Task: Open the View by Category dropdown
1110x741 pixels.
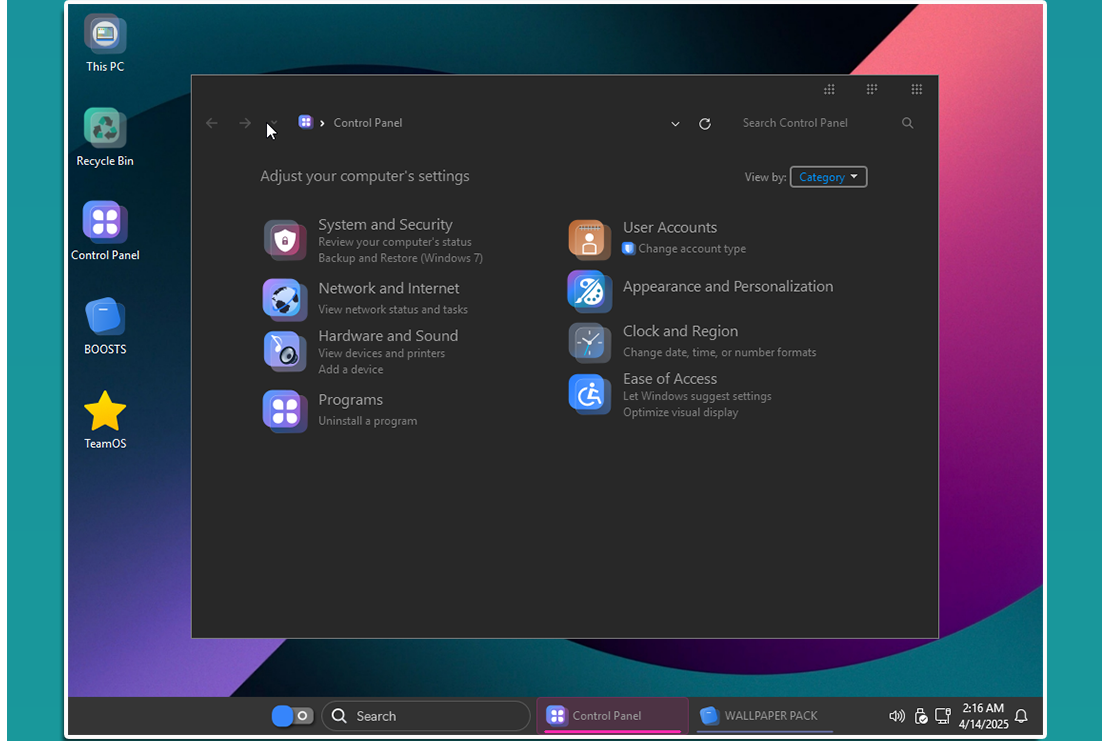Action: click(x=828, y=177)
